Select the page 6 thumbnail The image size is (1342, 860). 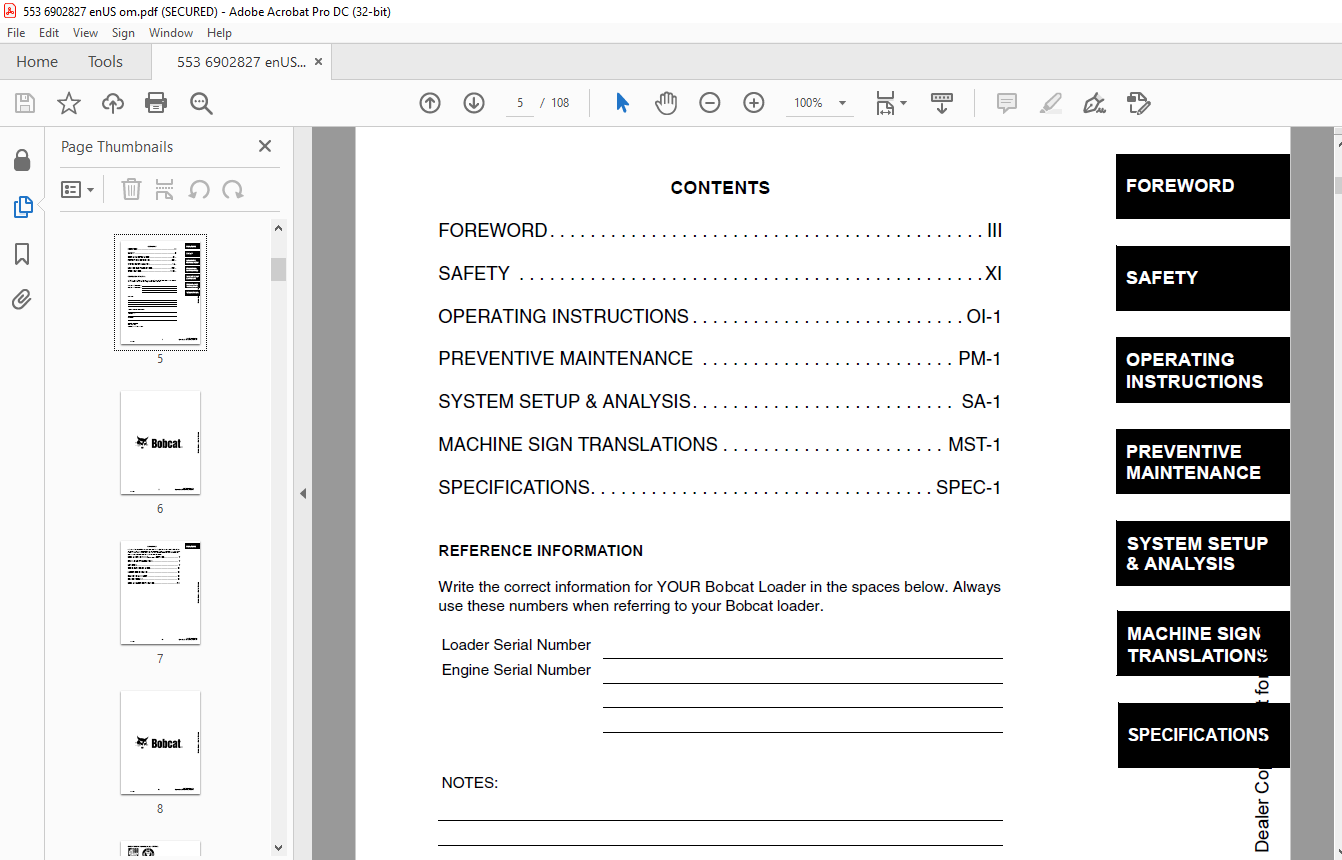click(160, 442)
